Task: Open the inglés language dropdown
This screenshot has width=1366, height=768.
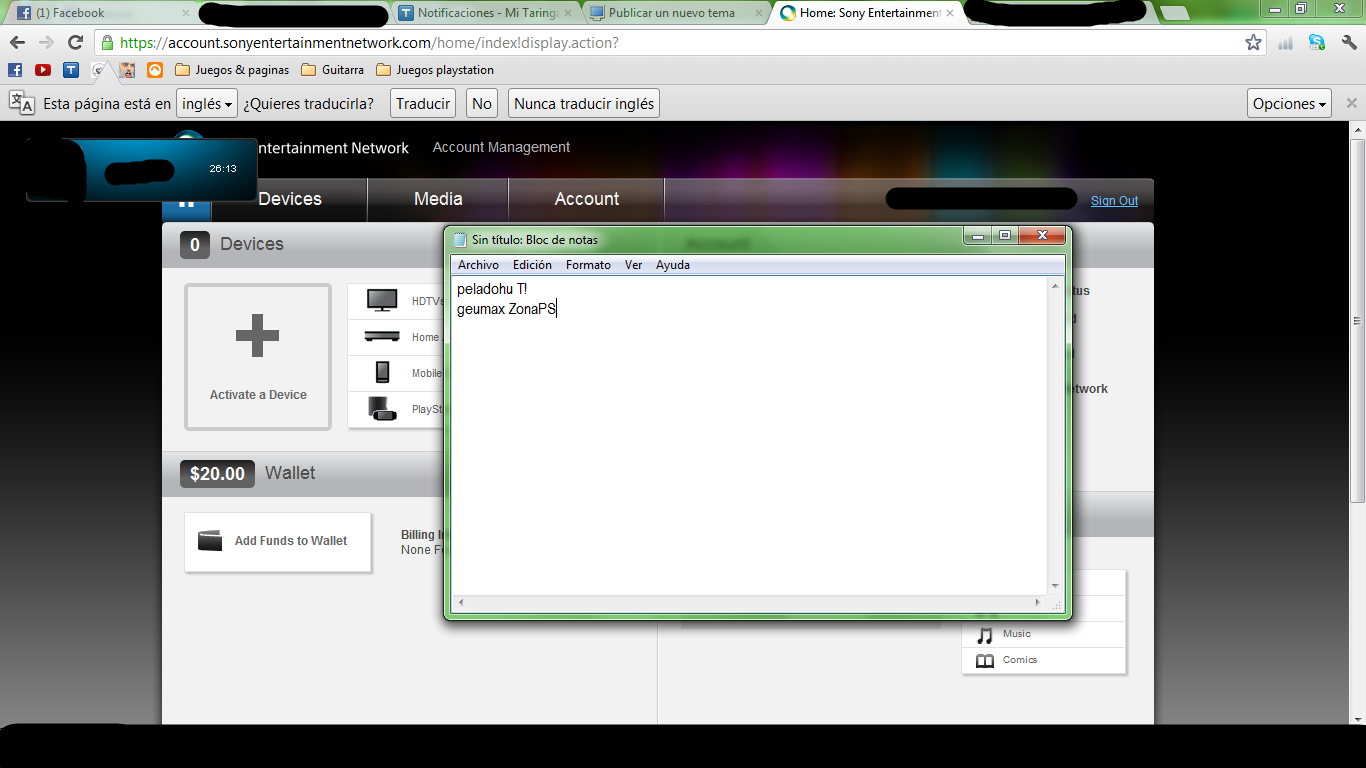Action: tap(207, 103)
